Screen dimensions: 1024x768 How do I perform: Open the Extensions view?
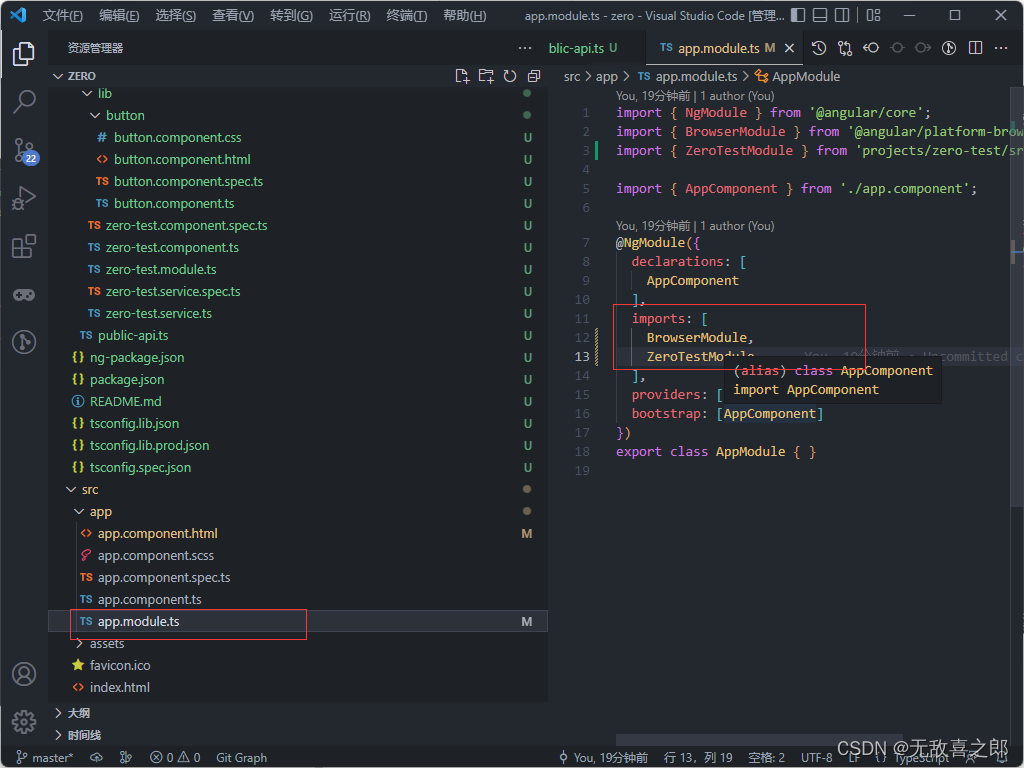(x=24, y=246)
